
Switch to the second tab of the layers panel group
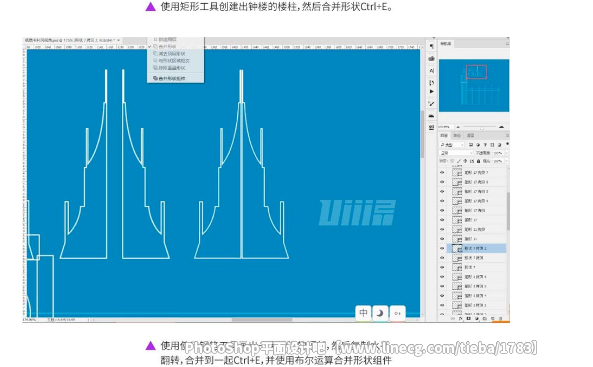click(x=457, y=135)
